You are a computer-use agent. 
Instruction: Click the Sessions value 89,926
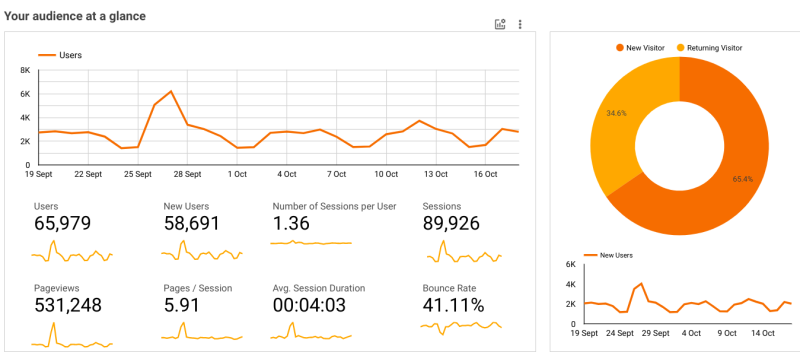point(451,223)
